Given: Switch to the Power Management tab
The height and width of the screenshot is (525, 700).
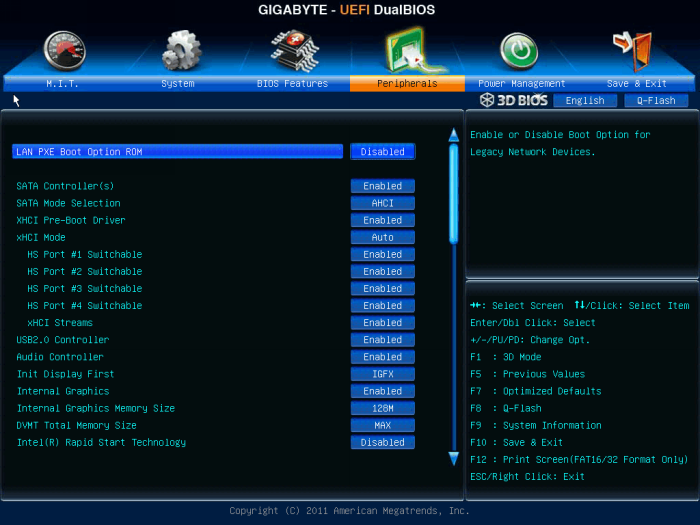Looking at the screenshot, I should (521, 84).
